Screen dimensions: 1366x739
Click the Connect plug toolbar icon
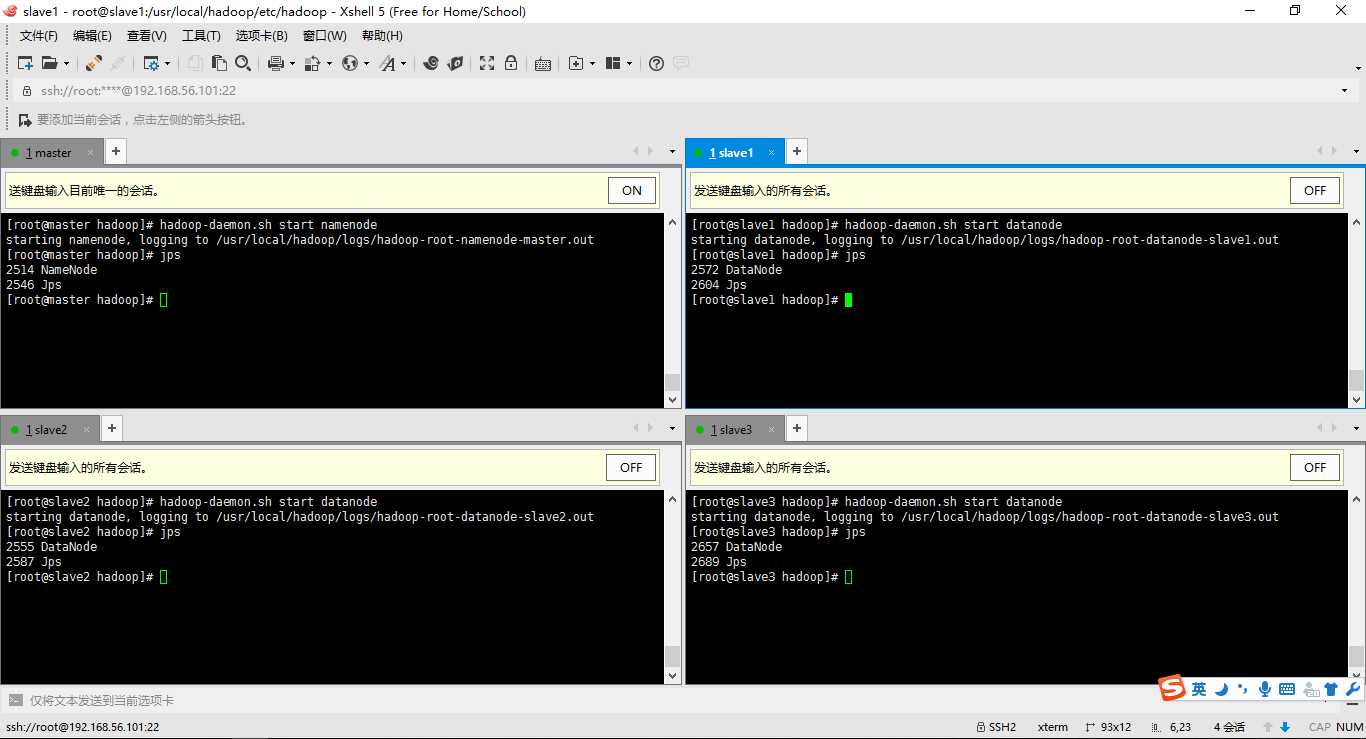(94, 63)
